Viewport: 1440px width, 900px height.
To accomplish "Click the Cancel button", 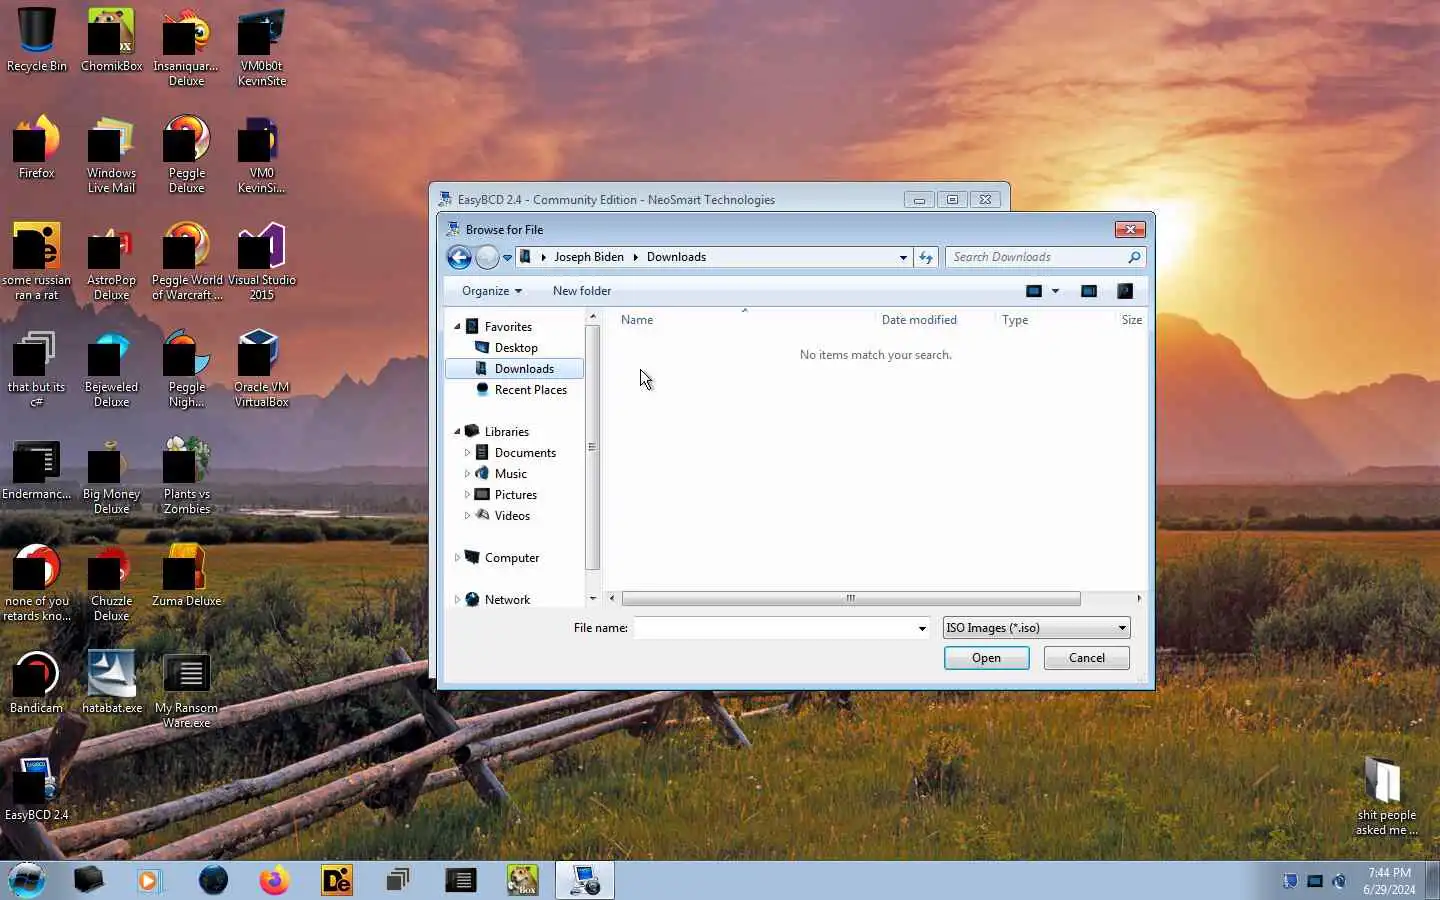I will (x=1086, y=658).
